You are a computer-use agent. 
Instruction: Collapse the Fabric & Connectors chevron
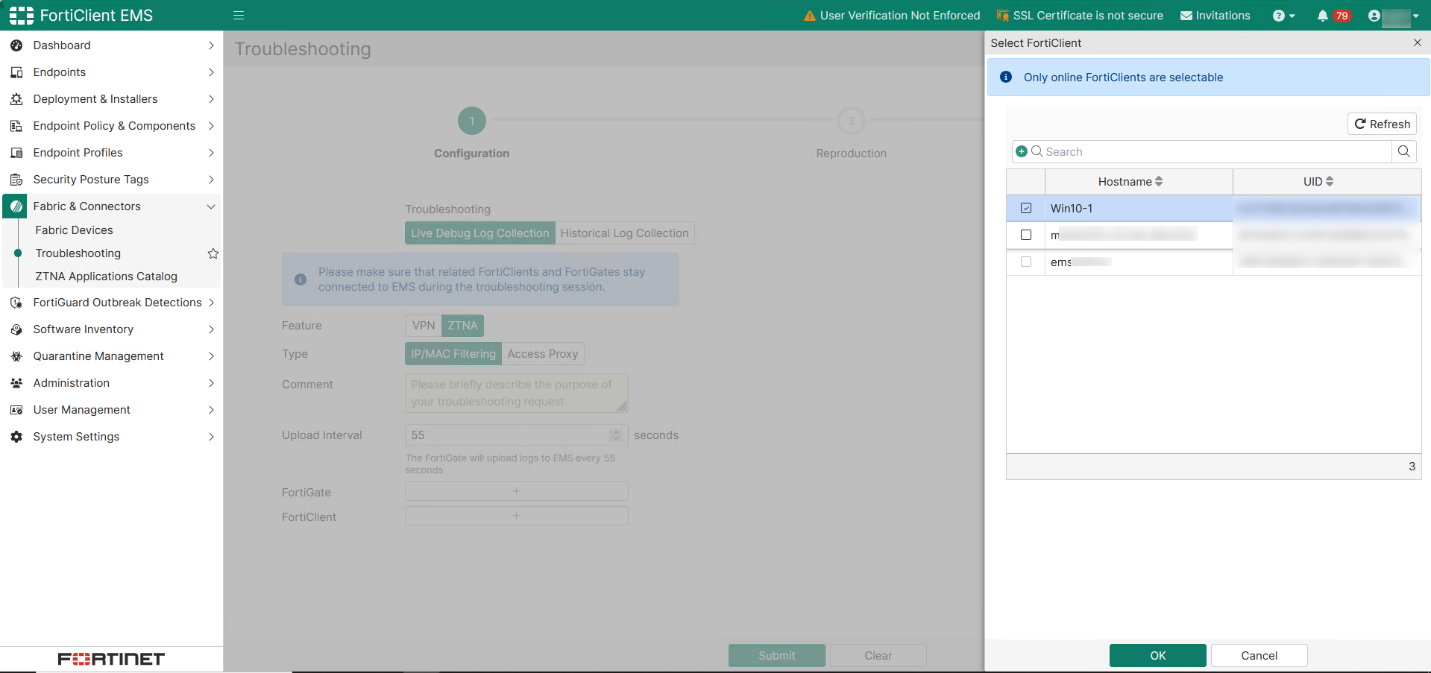click(211, 206)
